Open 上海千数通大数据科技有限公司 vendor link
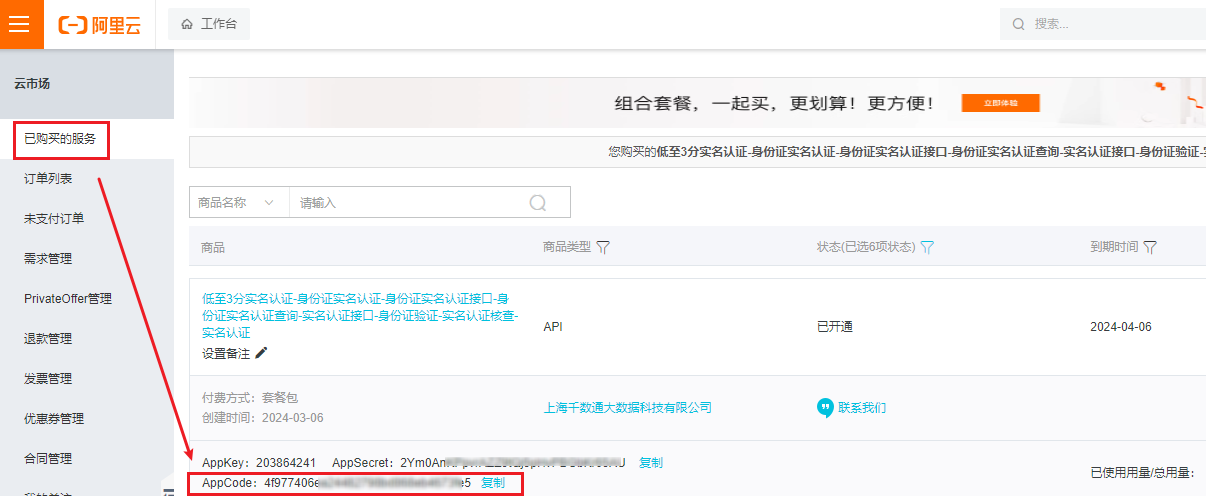 click(627, 408)
